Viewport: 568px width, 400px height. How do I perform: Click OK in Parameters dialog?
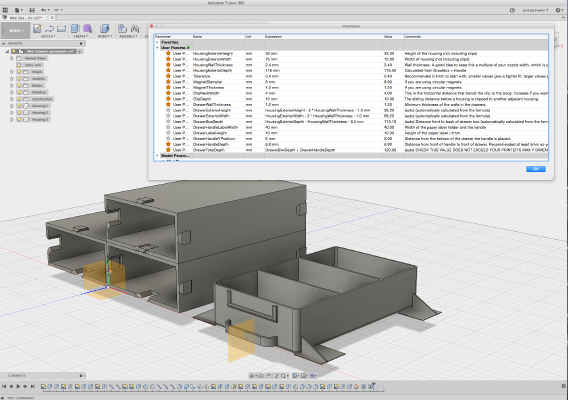coord(536,169)
